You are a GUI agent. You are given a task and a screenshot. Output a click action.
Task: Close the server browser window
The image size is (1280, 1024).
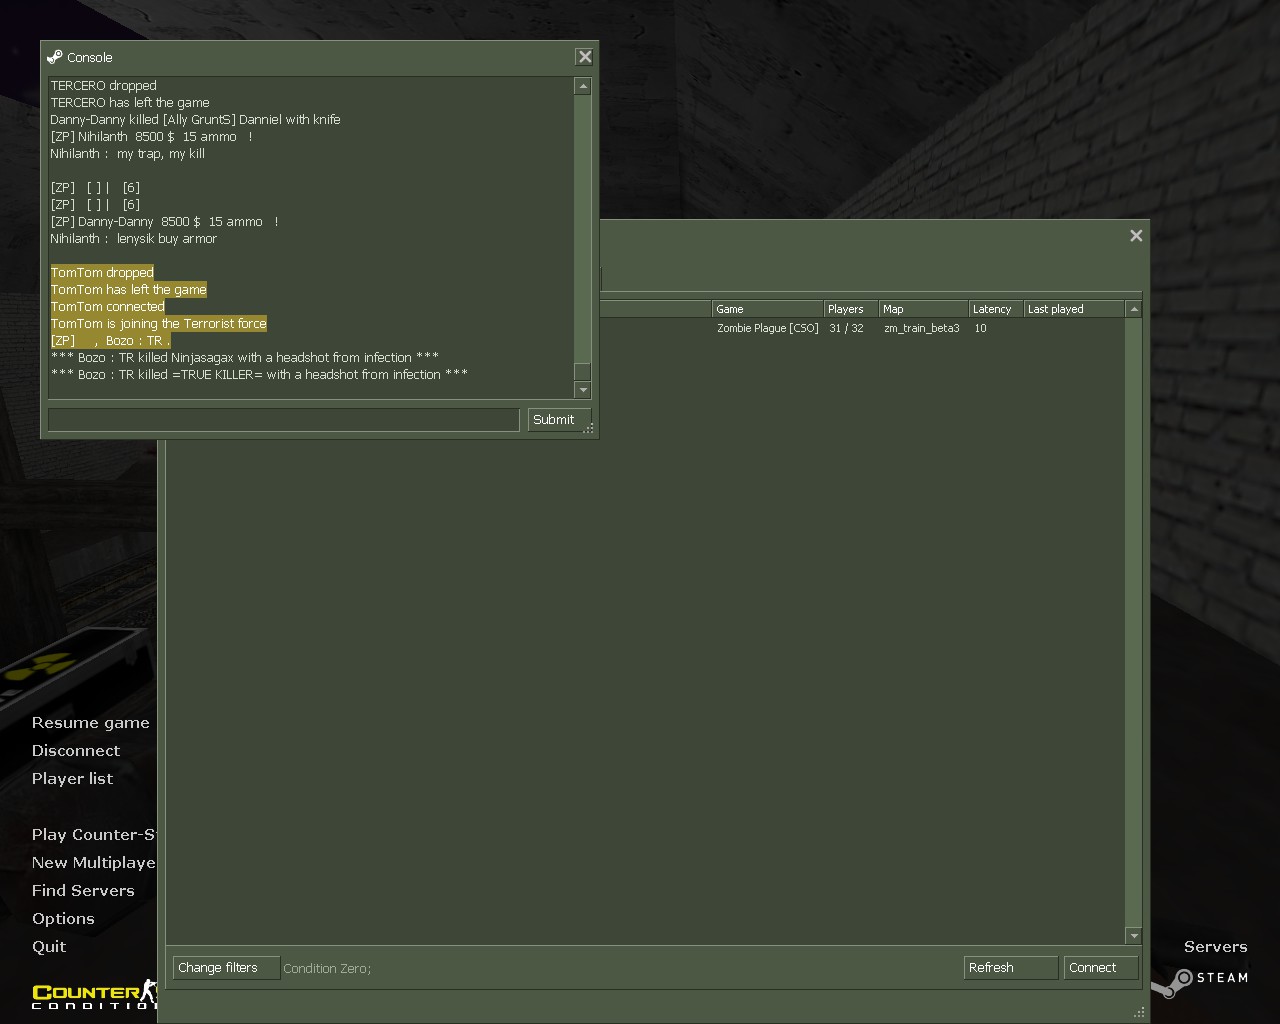pyautogui.click(x=1136, y=236)
